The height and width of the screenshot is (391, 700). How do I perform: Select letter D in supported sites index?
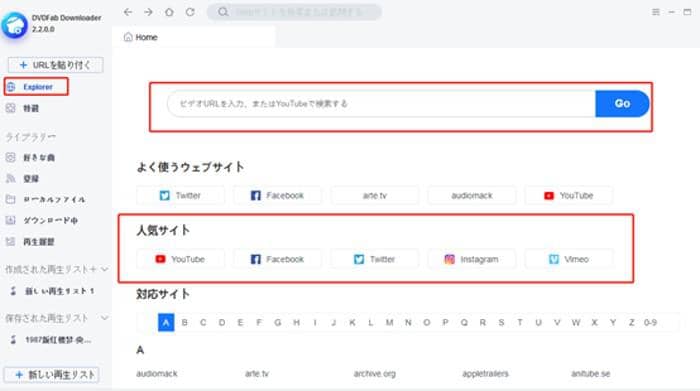click(x=222, y=322)
